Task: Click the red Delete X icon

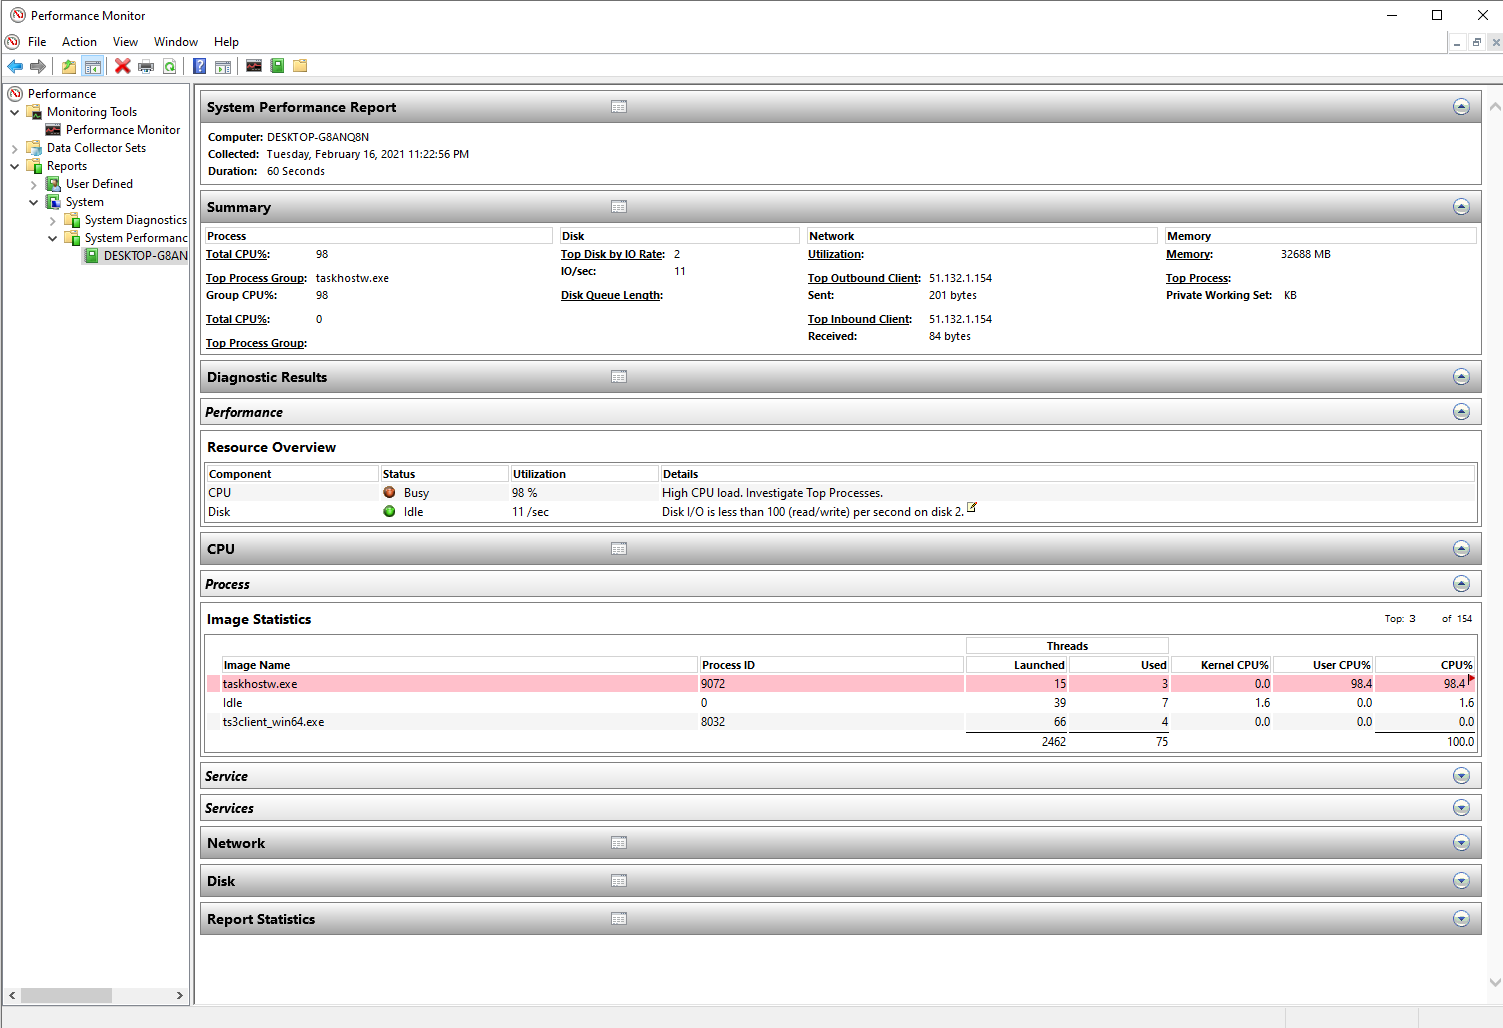Action: pyautogui.click(x=122, y=66)
